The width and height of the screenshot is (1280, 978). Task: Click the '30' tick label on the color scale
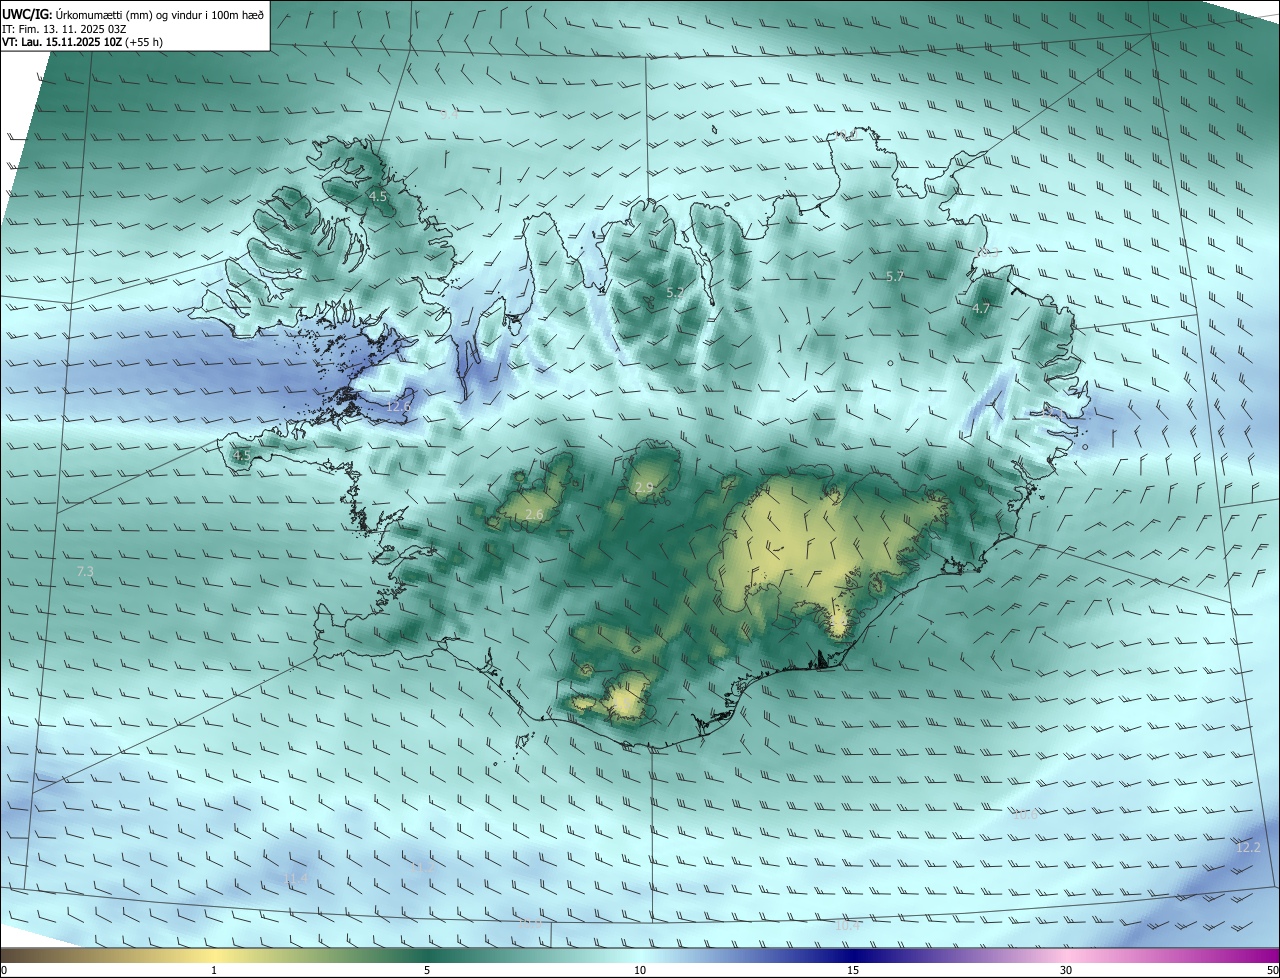(1066, 970)
